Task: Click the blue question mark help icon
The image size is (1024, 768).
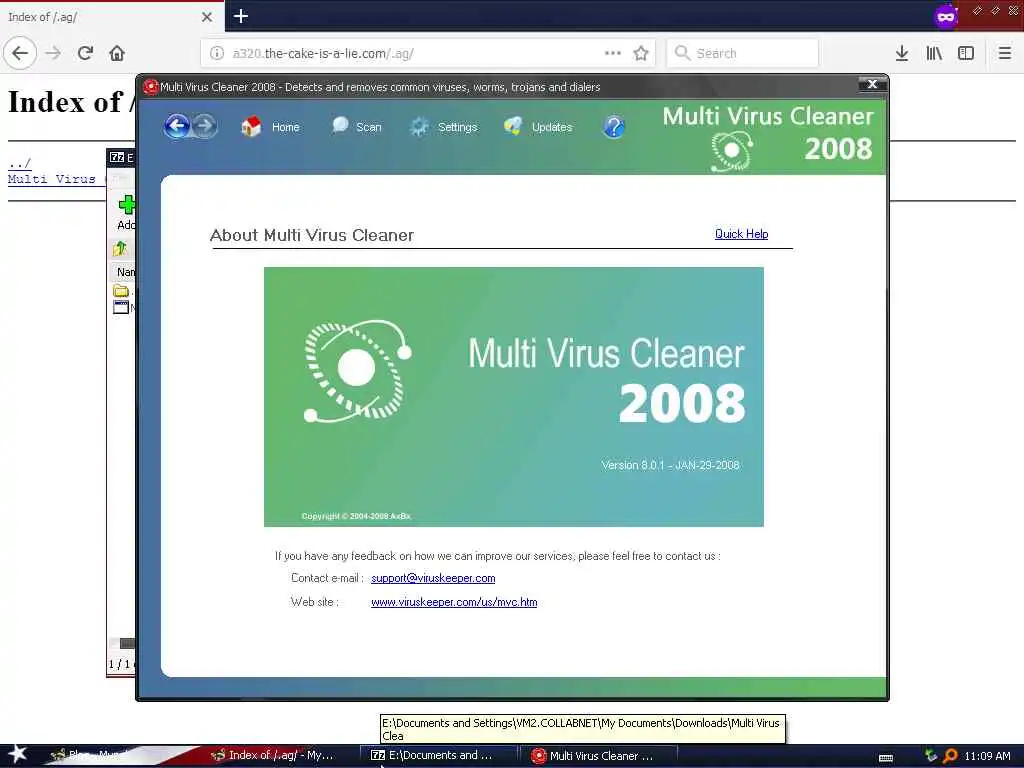Action: point(613,127)
